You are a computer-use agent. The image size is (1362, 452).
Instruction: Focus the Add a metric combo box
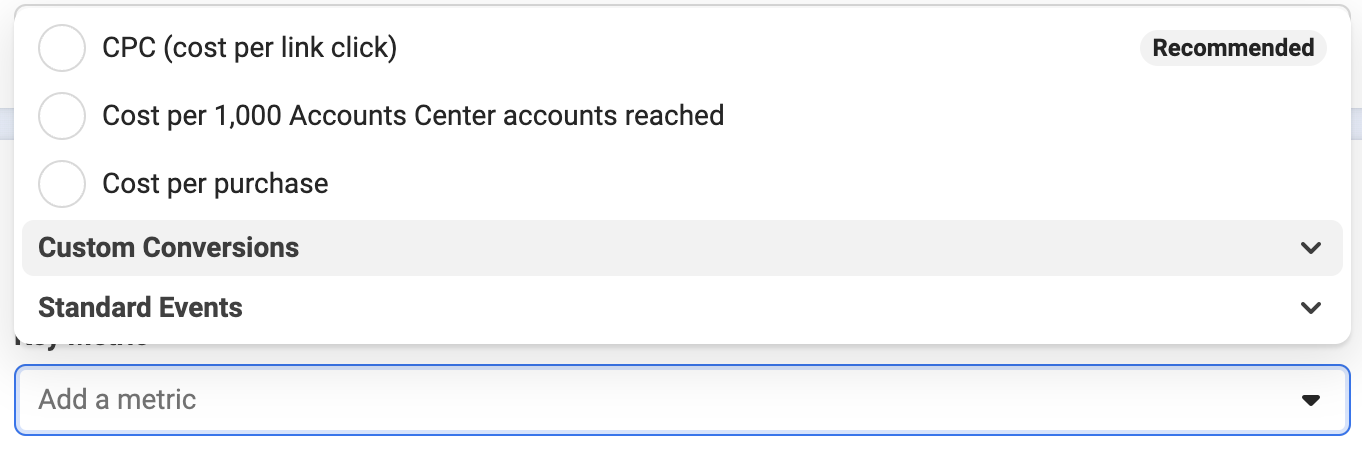(681, 400)
